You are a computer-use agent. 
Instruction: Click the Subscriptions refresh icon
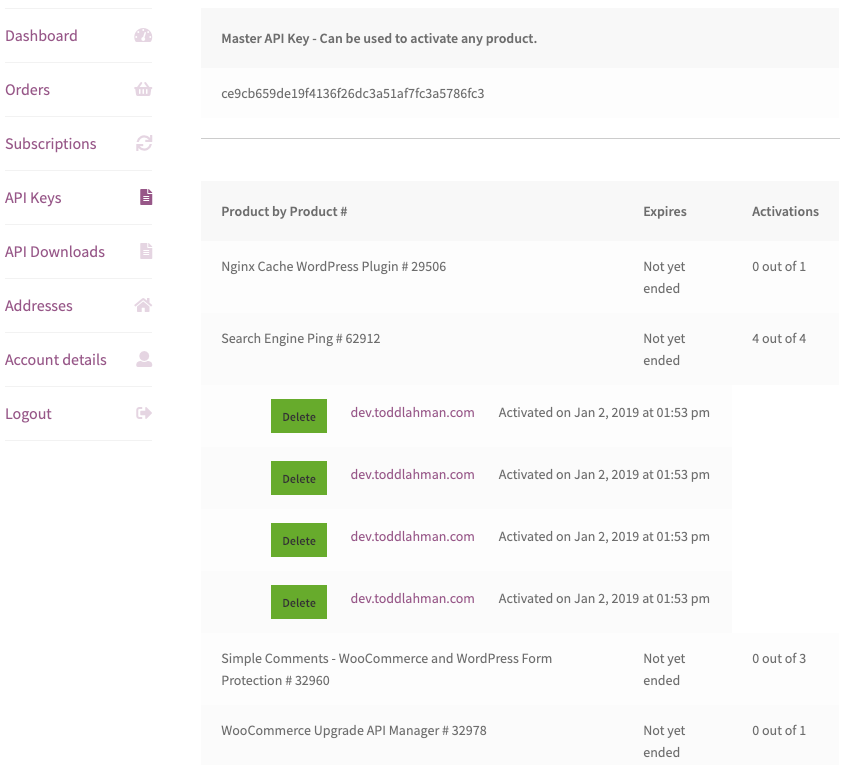pyautogui.click(x=143, y=143)
